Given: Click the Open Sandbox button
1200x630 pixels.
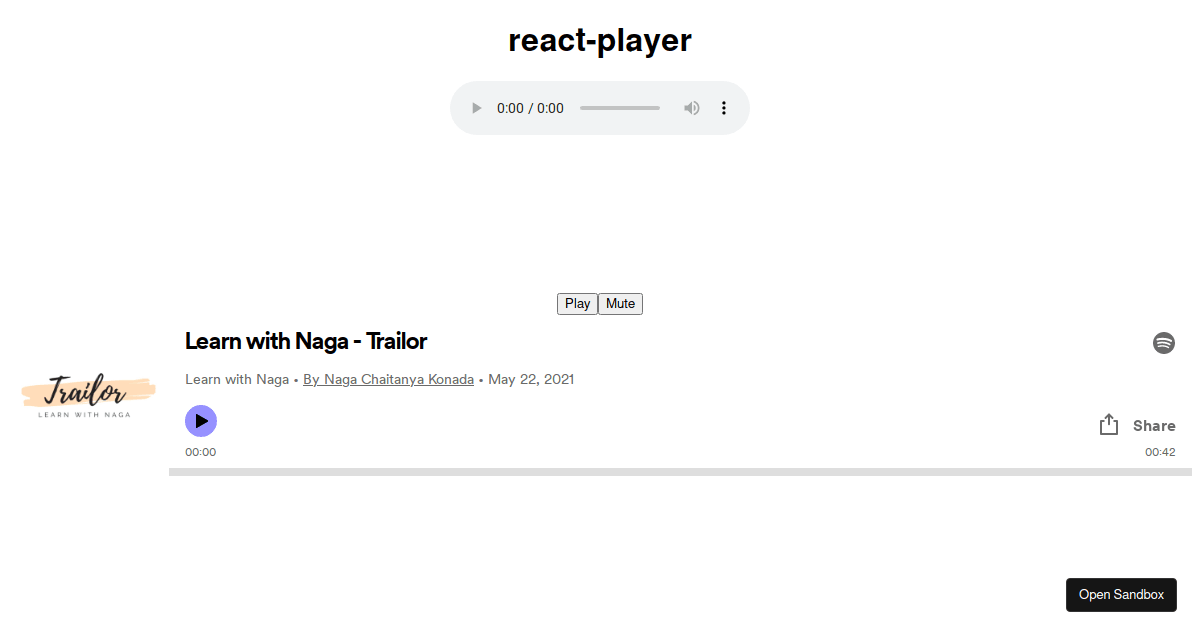Looking at the screenshot, I should click(x=1121, y=594).
